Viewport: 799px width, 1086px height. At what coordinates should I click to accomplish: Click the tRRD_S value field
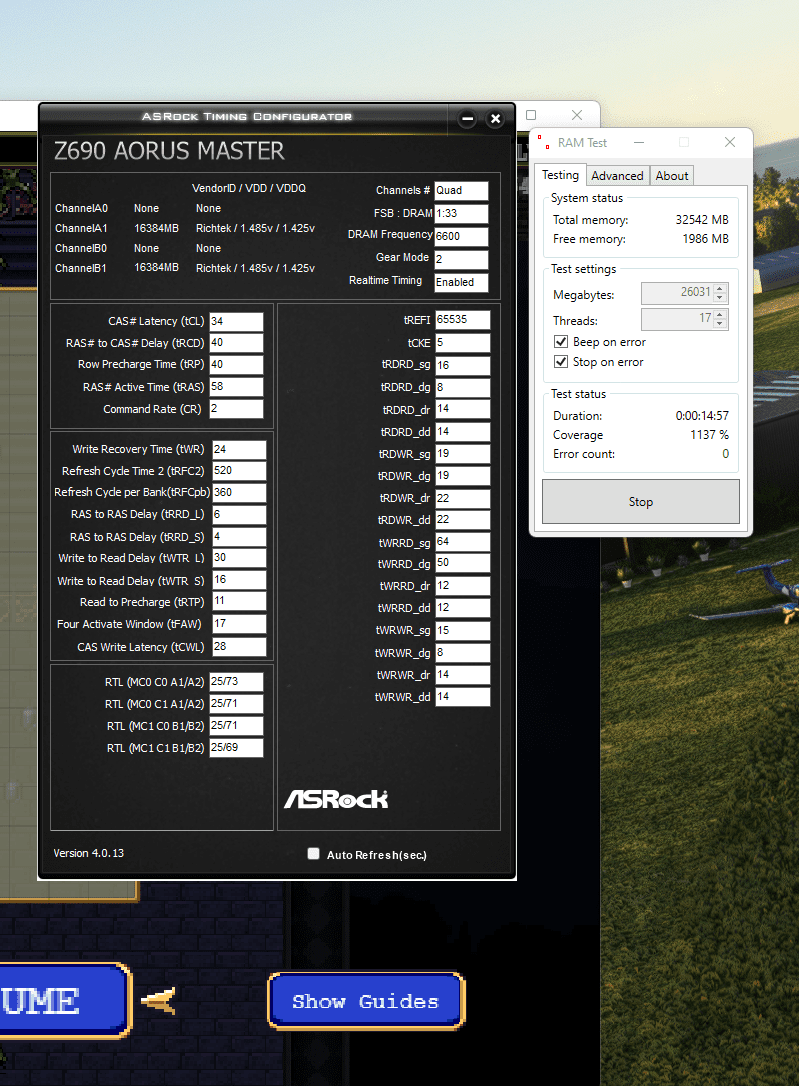(239, 537)
